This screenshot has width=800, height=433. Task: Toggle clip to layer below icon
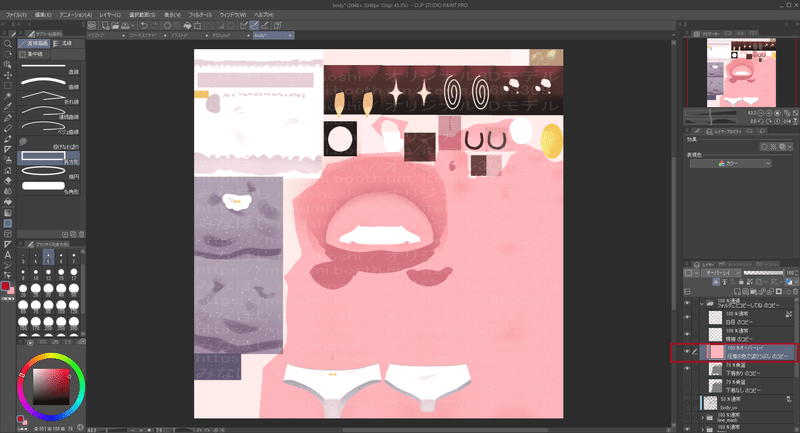[716, 282]
